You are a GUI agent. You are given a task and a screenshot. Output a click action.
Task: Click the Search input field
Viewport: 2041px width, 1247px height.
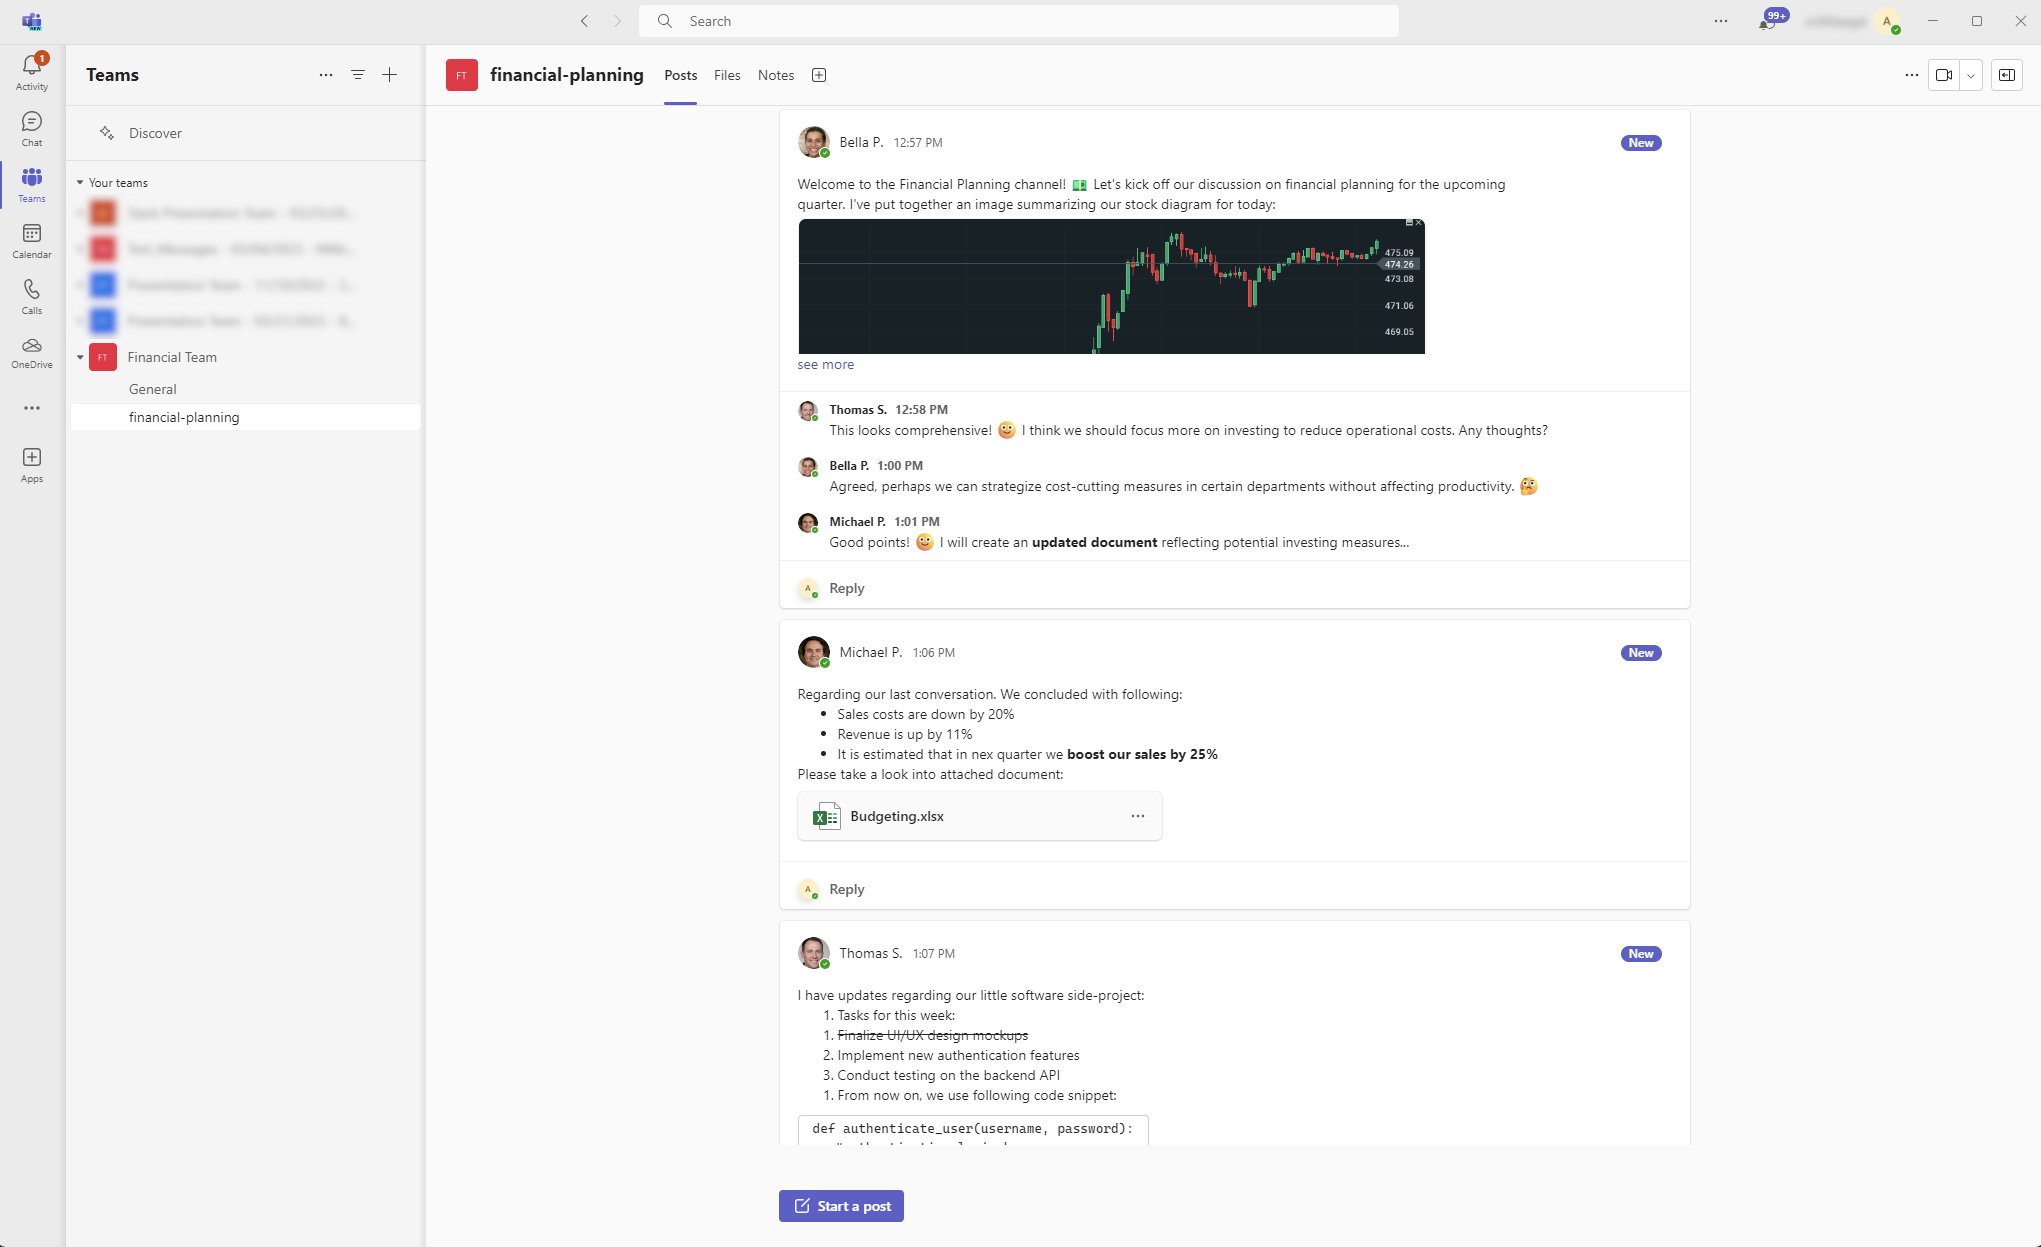(1018, 21)
